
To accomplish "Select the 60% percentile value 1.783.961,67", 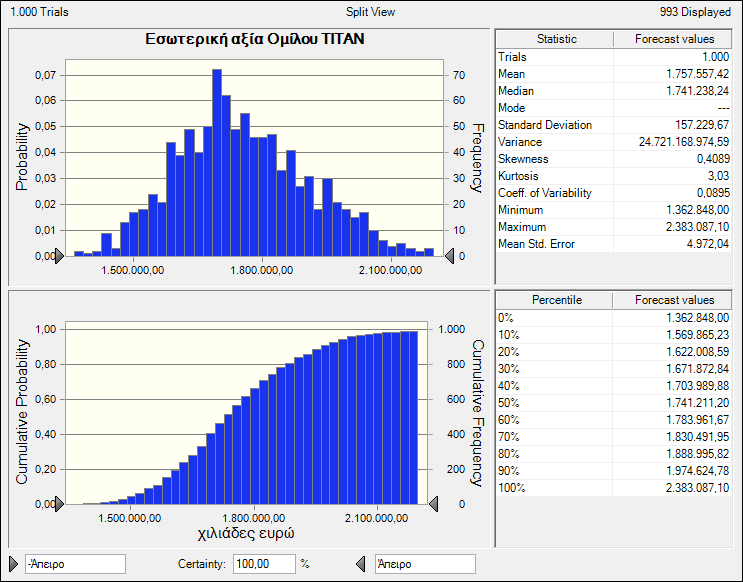I will (697, 420).
